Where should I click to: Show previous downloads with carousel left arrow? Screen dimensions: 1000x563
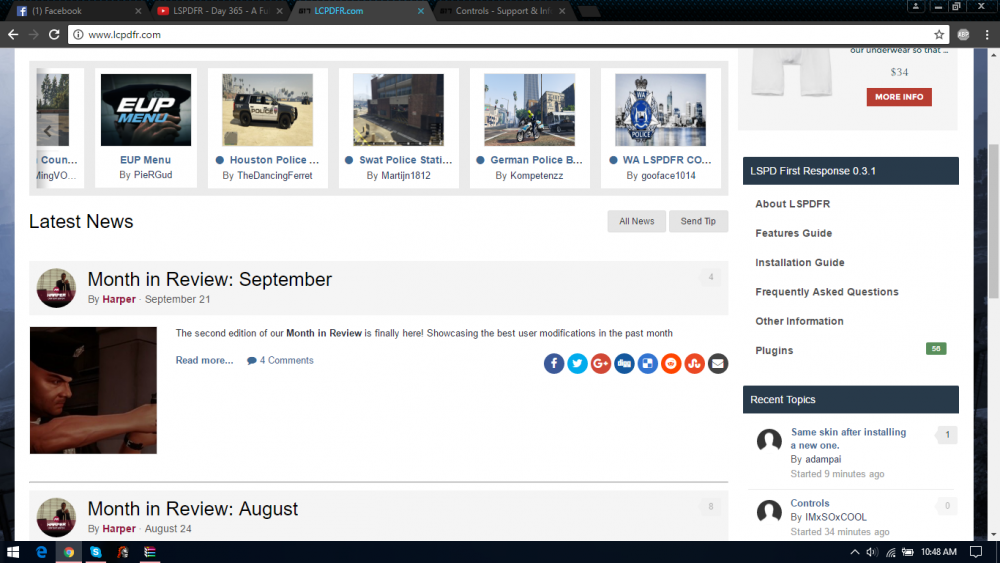click(48, 132)
